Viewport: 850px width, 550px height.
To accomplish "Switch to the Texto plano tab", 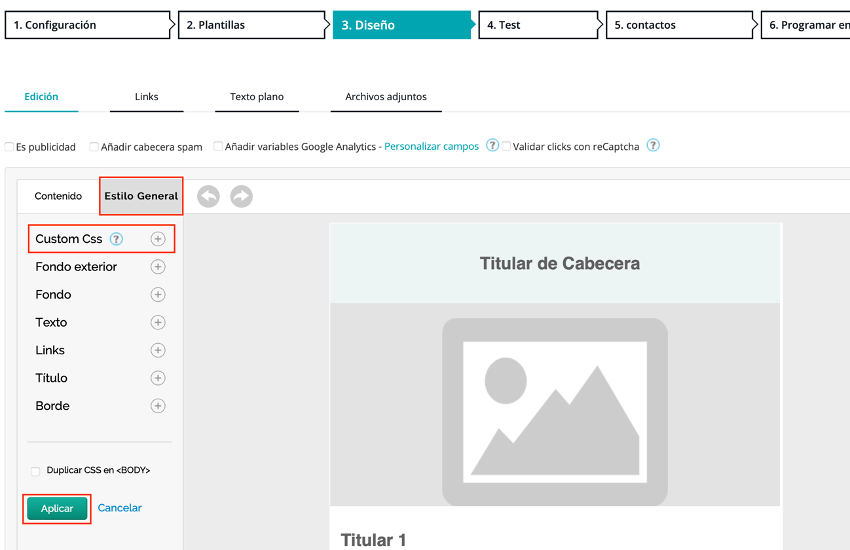I will pyautogui.click(x=257, y=97).
